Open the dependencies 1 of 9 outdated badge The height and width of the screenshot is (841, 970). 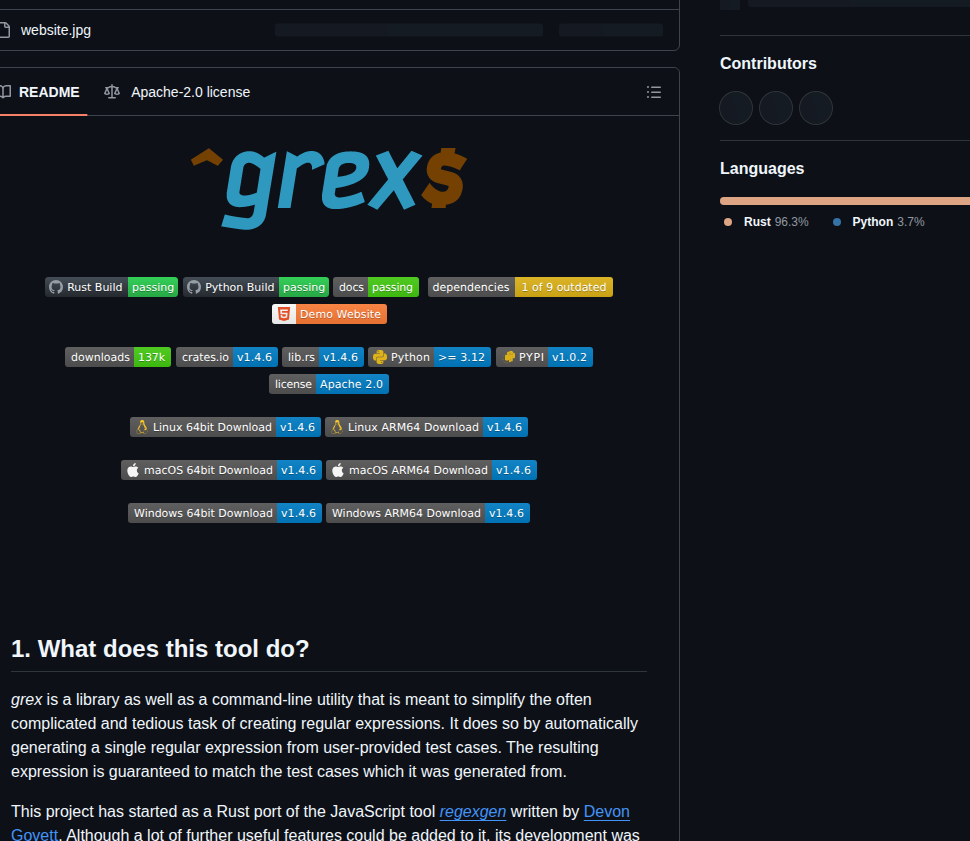click(520, 287)
